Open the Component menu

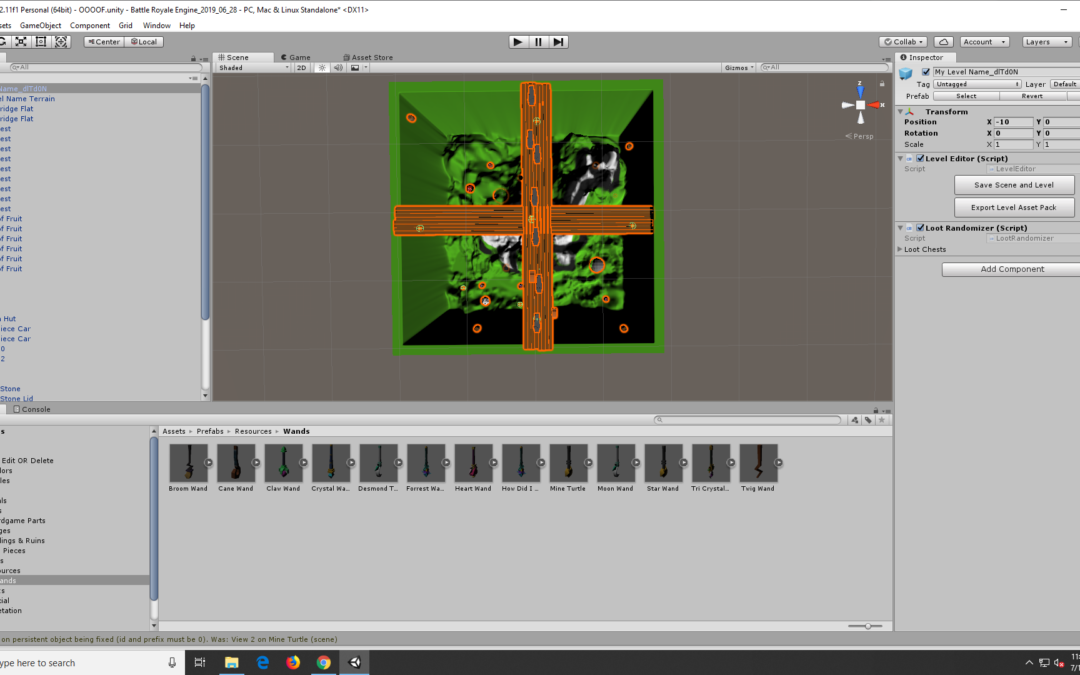90,25
